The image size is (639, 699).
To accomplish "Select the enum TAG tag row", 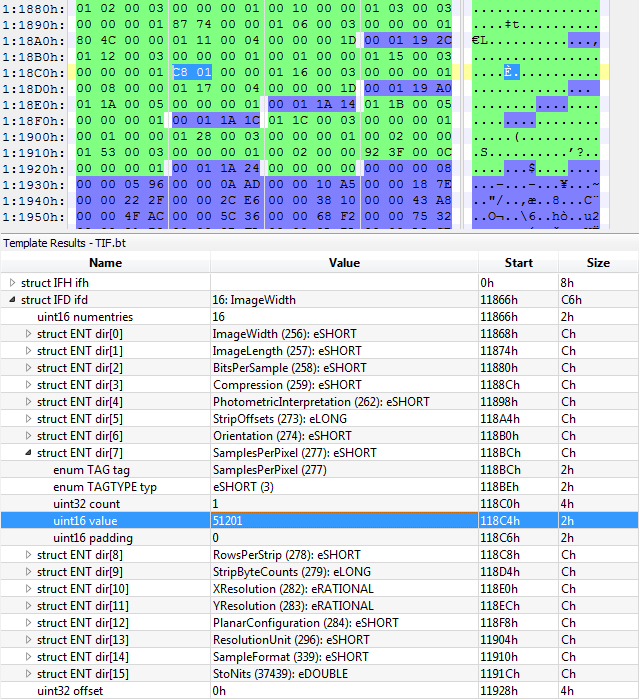I will (x=319, y=470).
